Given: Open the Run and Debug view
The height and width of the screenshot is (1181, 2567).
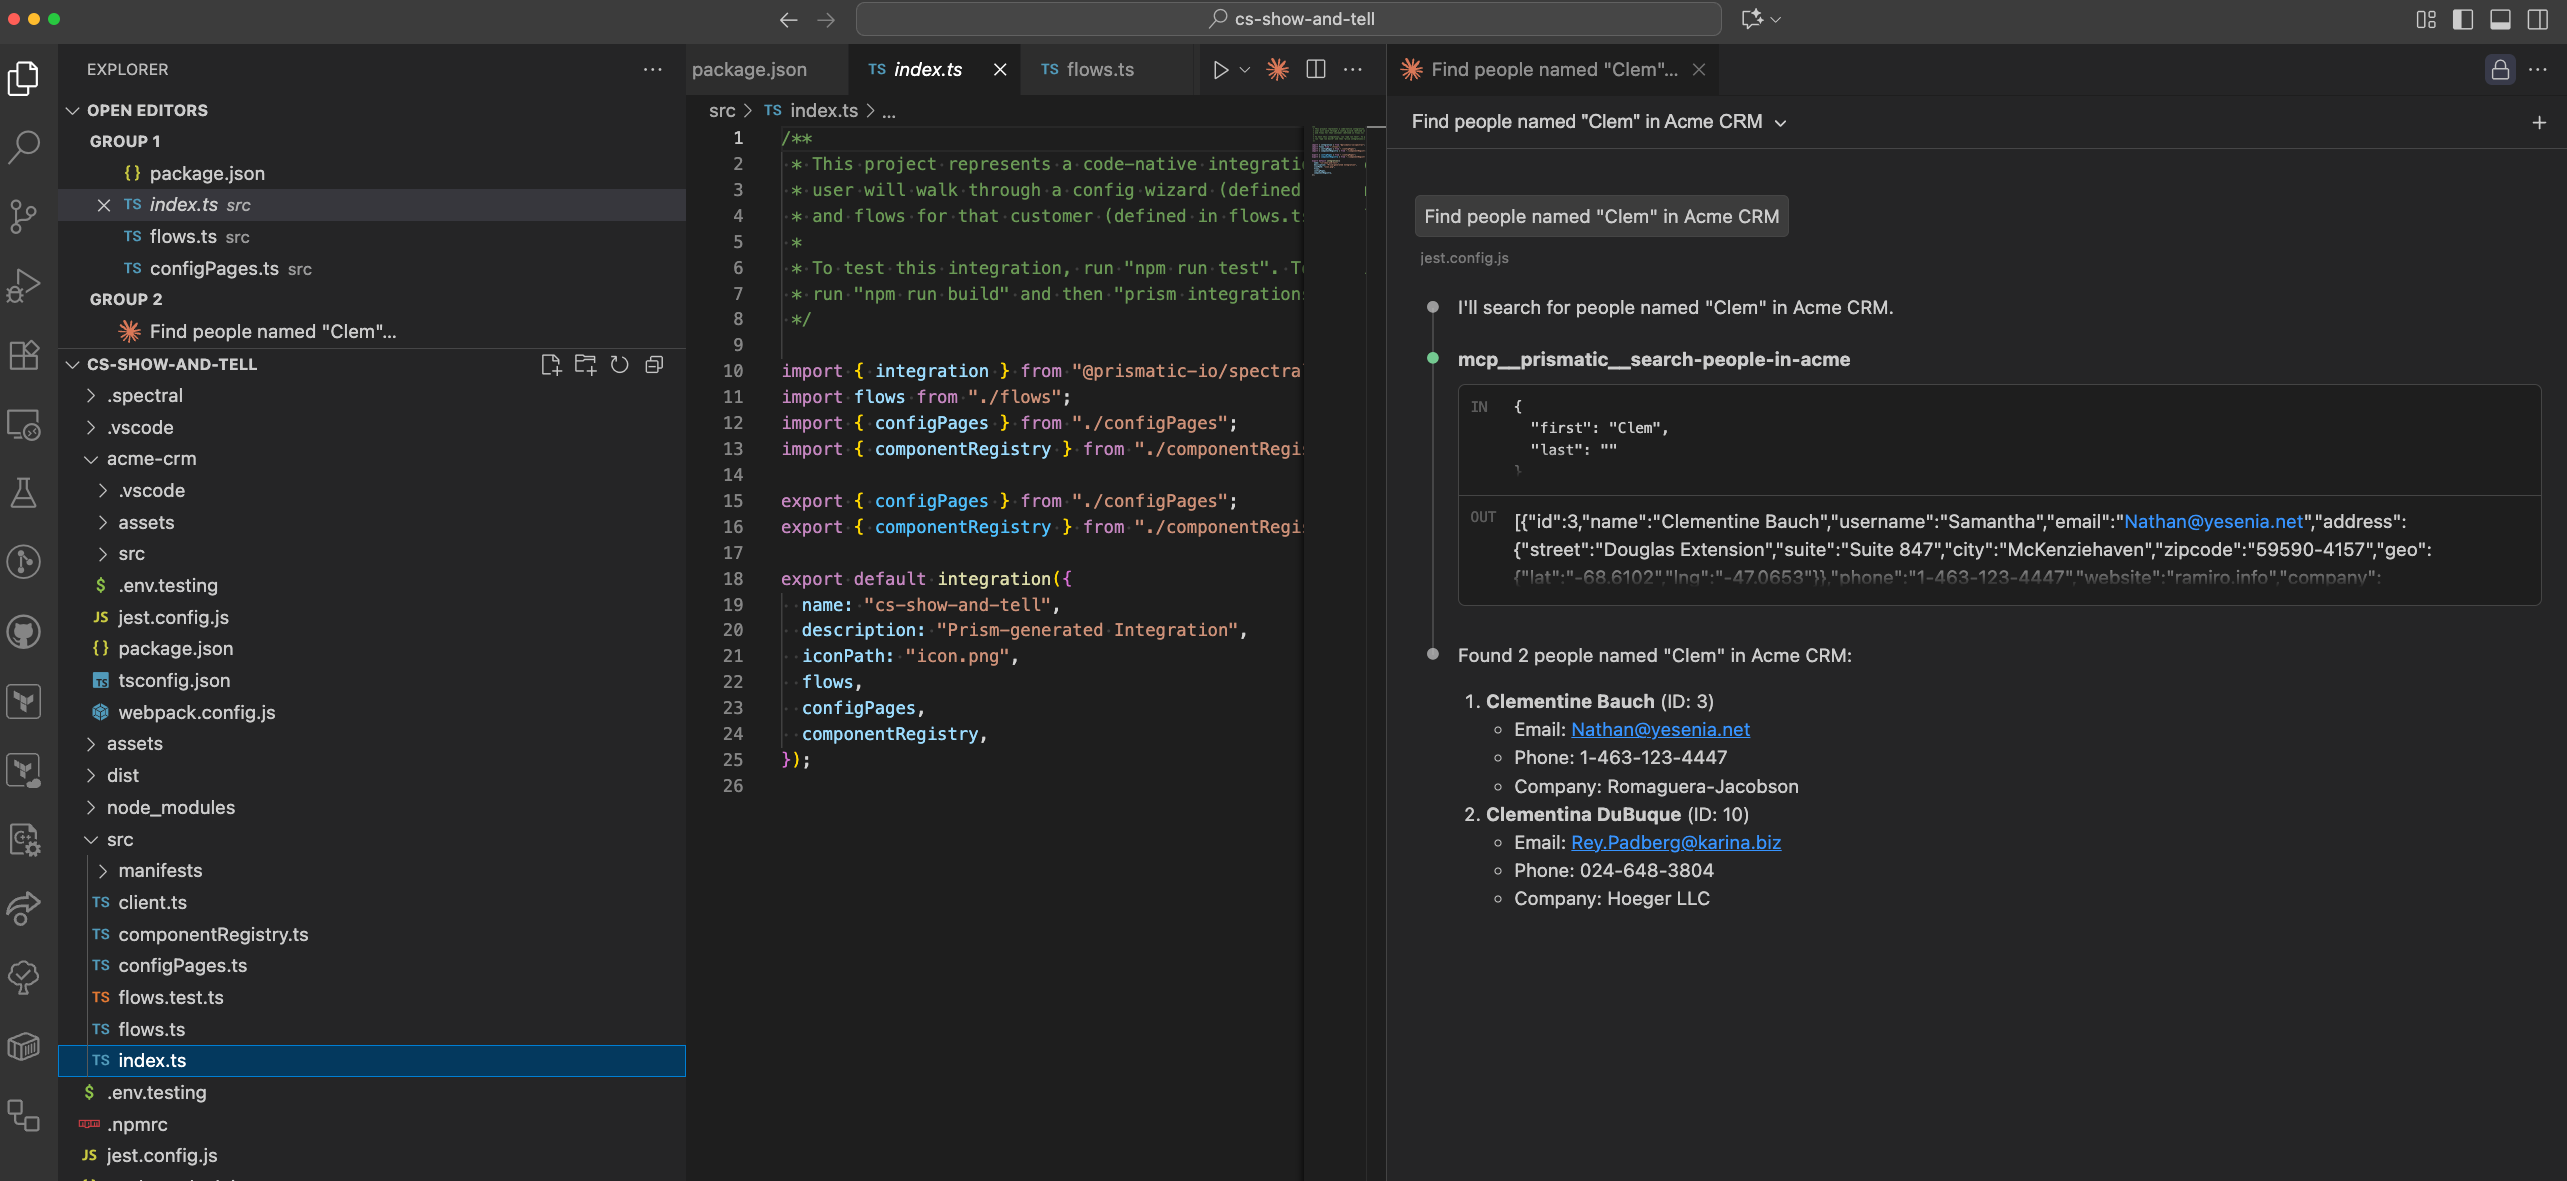Looking at the screenshot, I should point(24,285).
